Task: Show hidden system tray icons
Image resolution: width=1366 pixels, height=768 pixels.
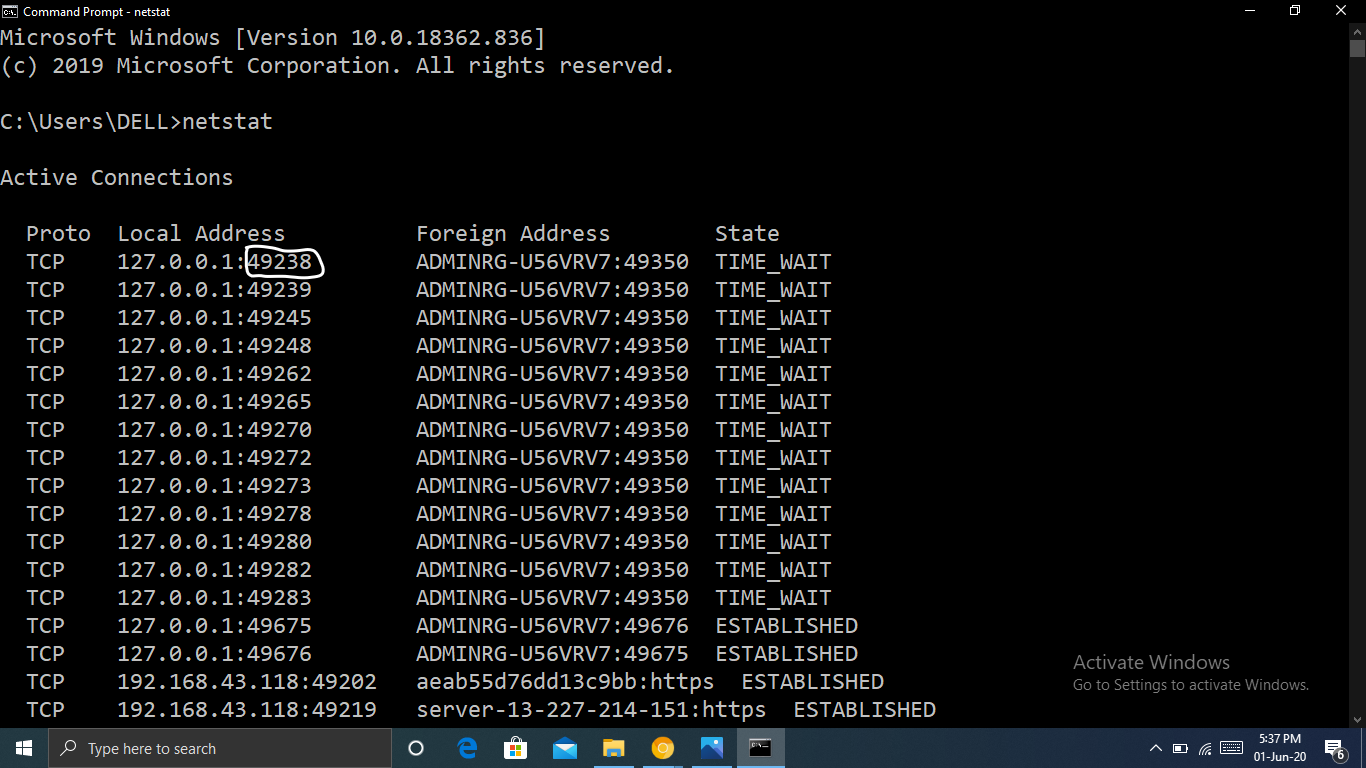Action: tap(1156, 748)
